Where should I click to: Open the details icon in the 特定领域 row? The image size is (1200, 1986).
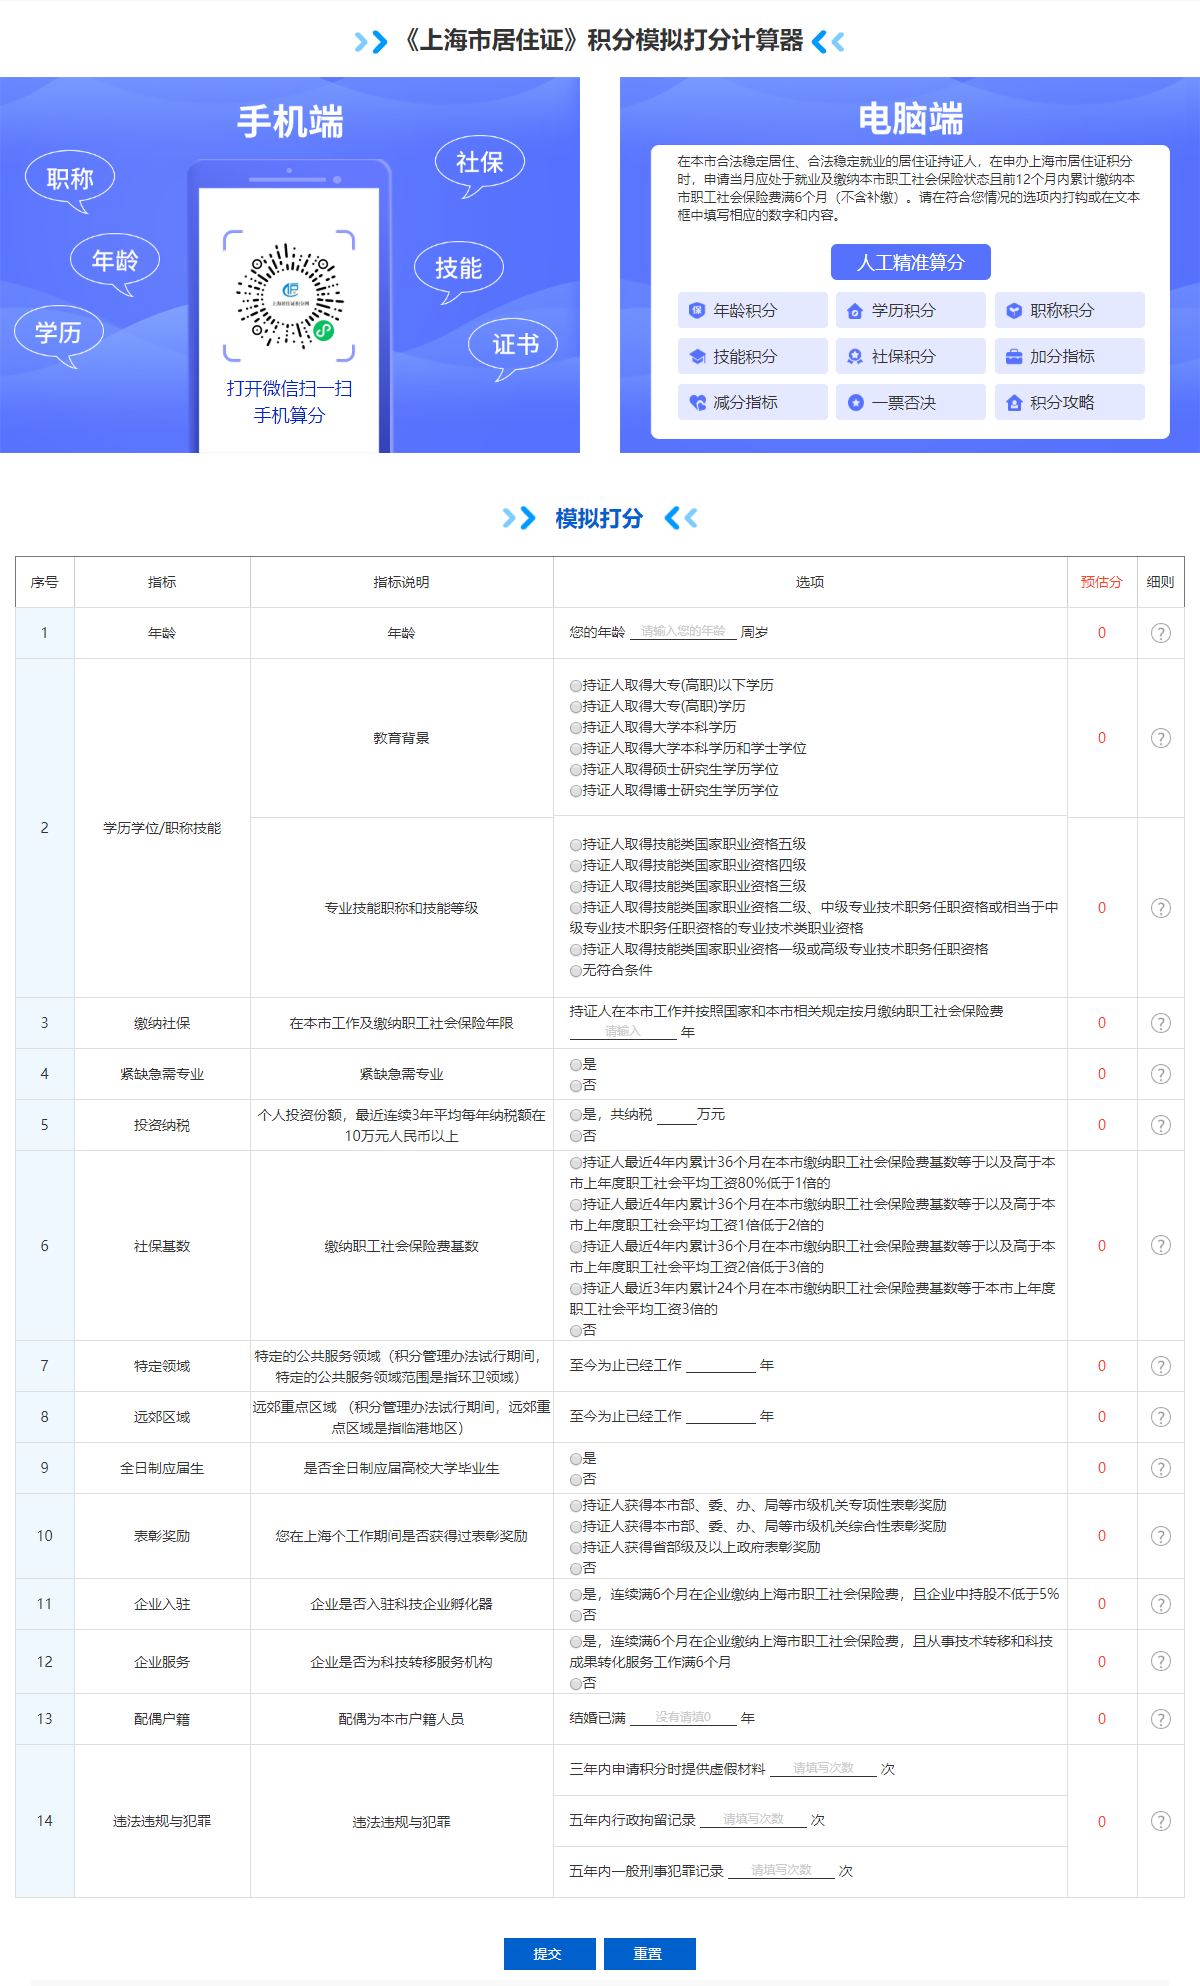(x=1160, y=1366)
